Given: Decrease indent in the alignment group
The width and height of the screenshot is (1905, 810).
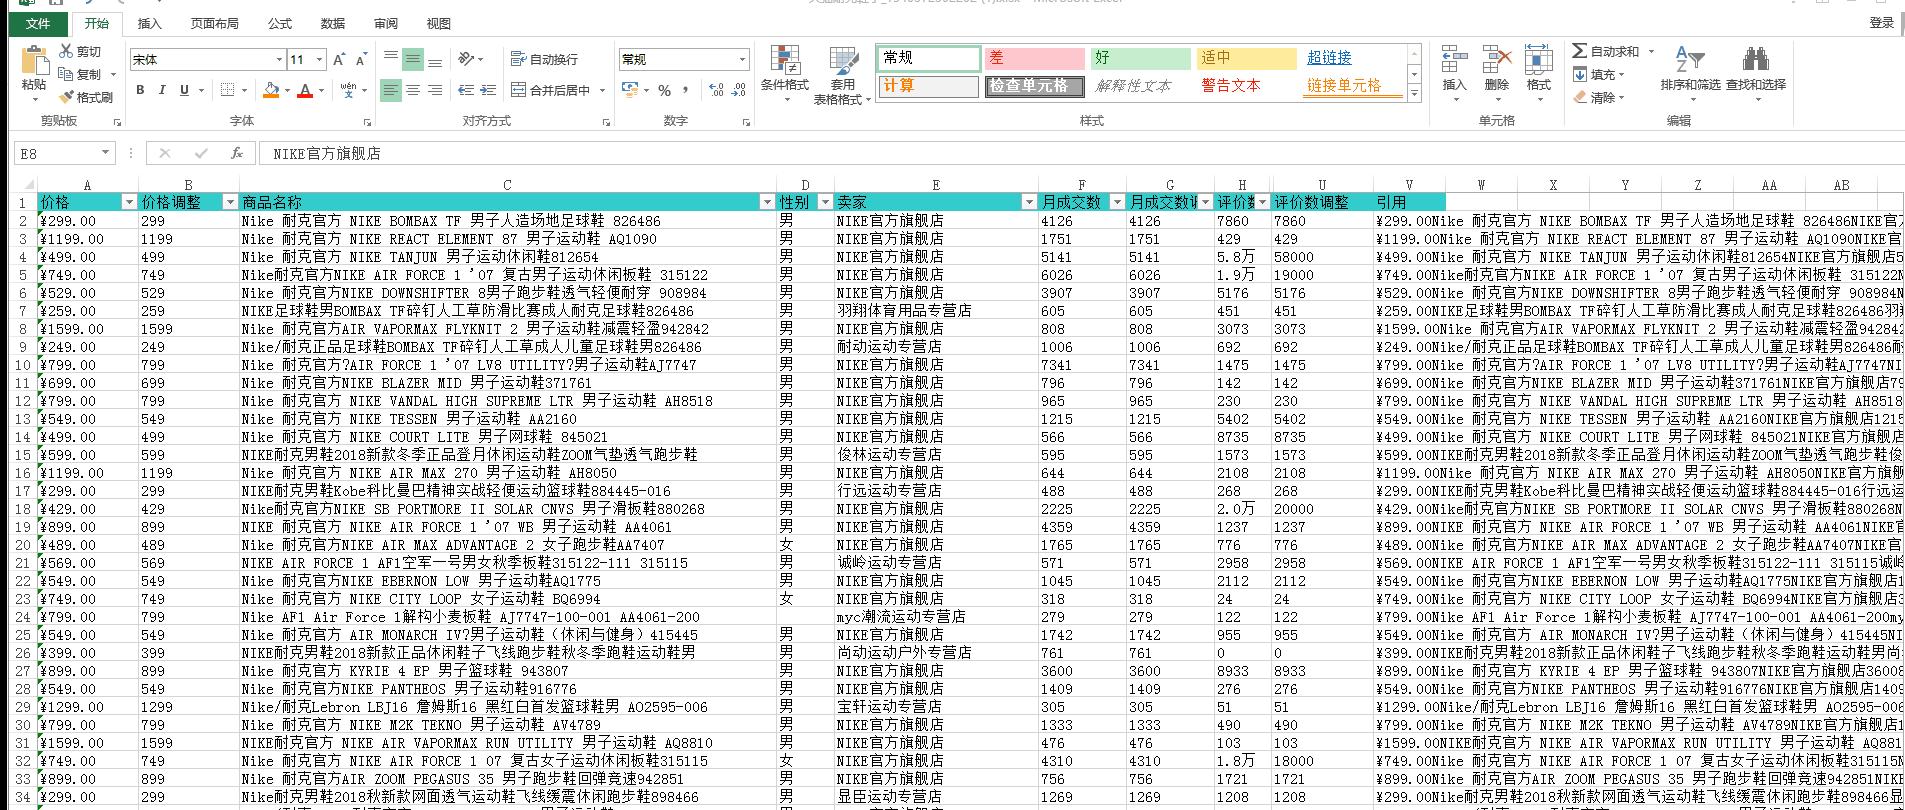Looking at the screenshot, I should click(x=465, y=90).
